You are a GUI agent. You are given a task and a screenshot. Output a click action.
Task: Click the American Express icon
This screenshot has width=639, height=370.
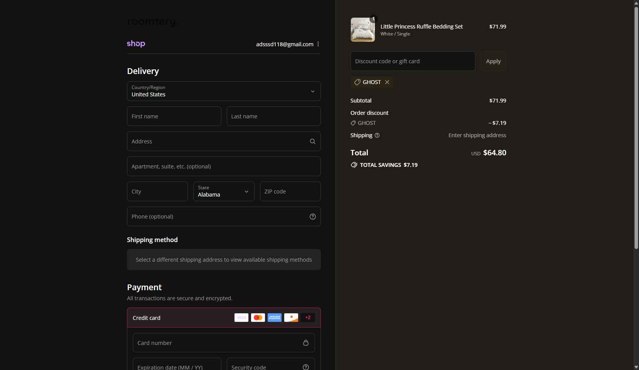275,317
